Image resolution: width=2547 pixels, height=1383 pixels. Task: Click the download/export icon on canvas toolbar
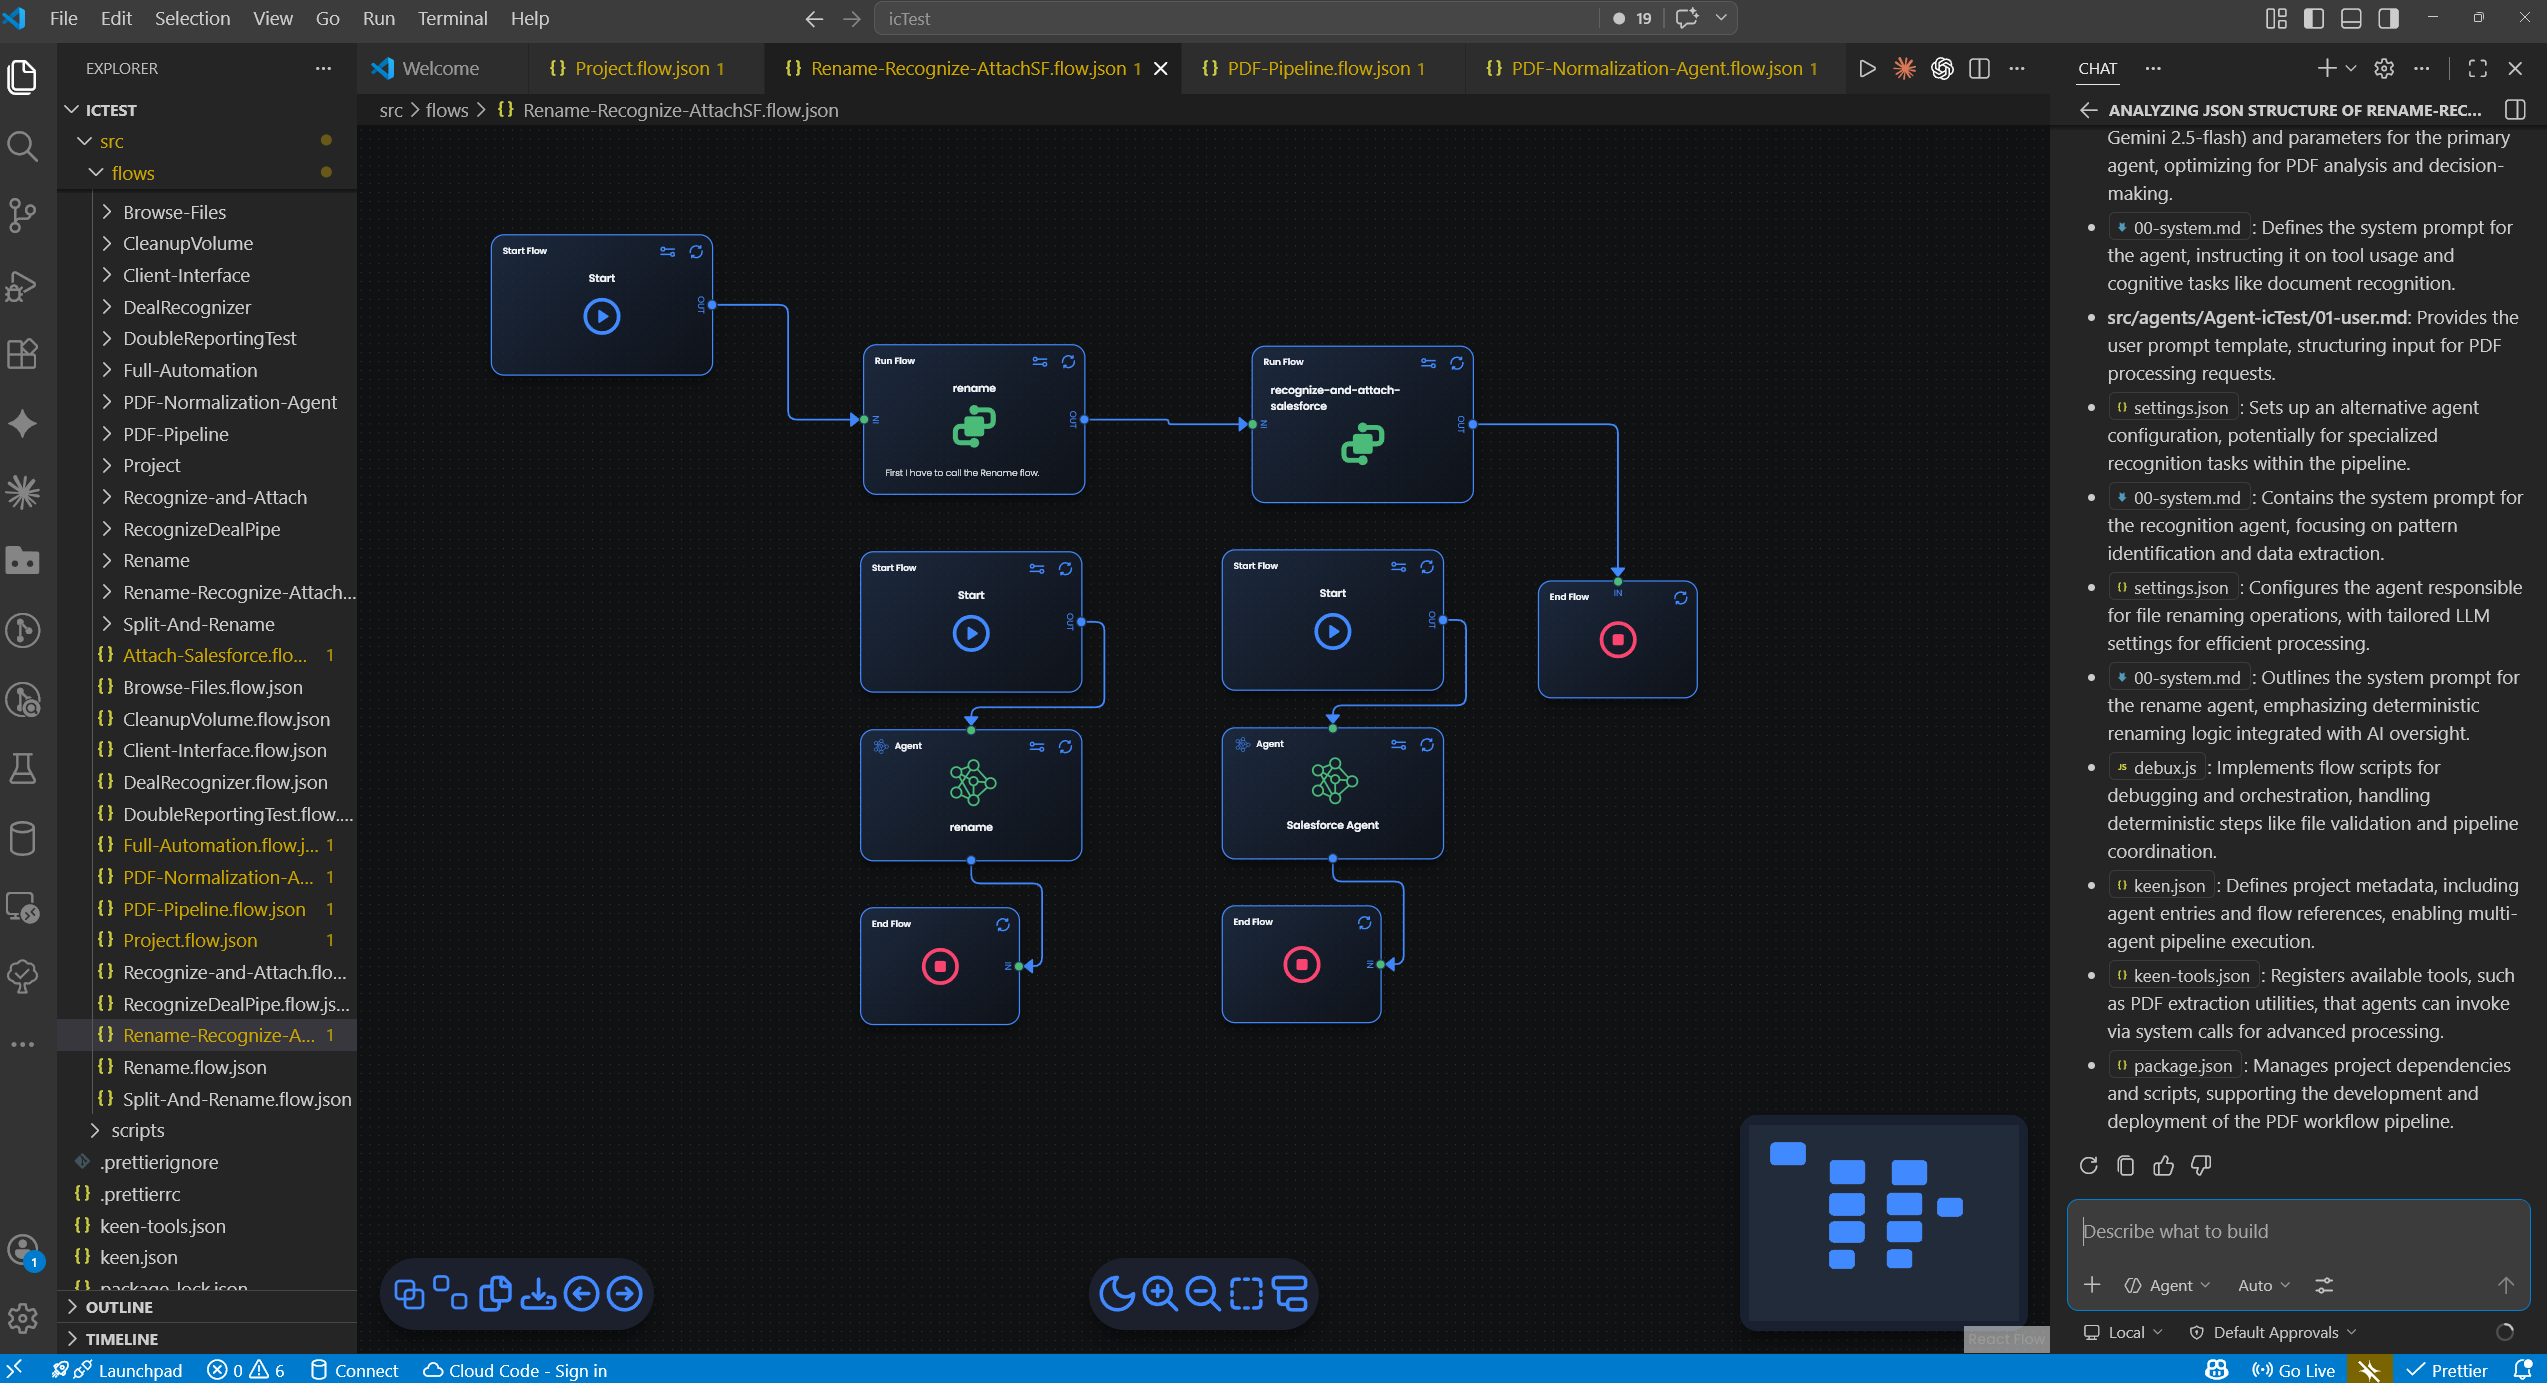pos(538,1294)
